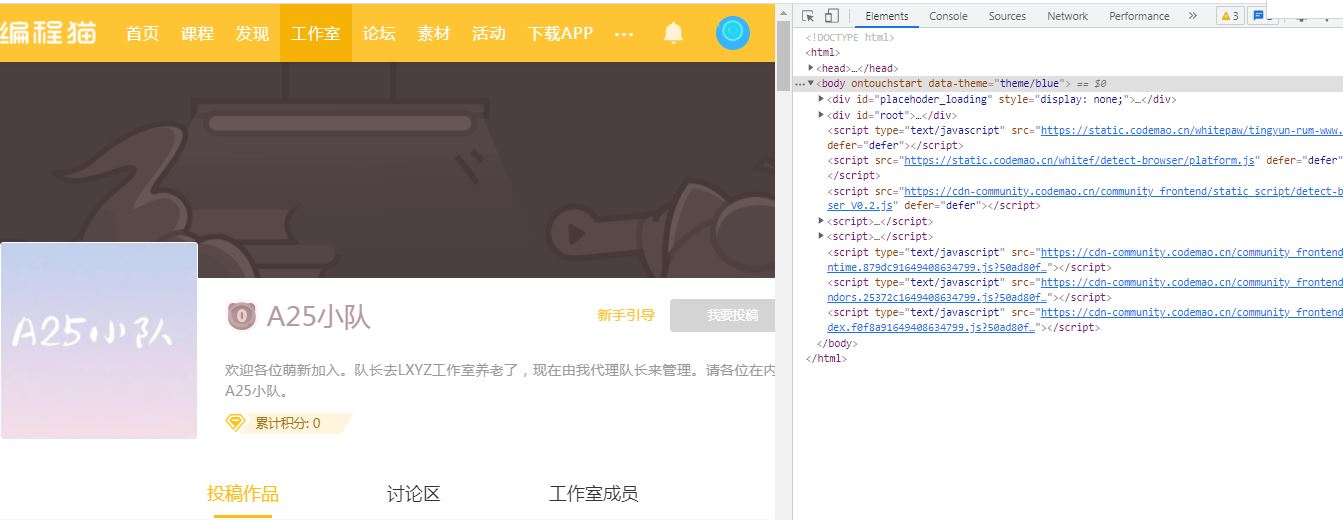Open 论坛 in the navigation bar
1343x520 pixels.
[379, 33]
